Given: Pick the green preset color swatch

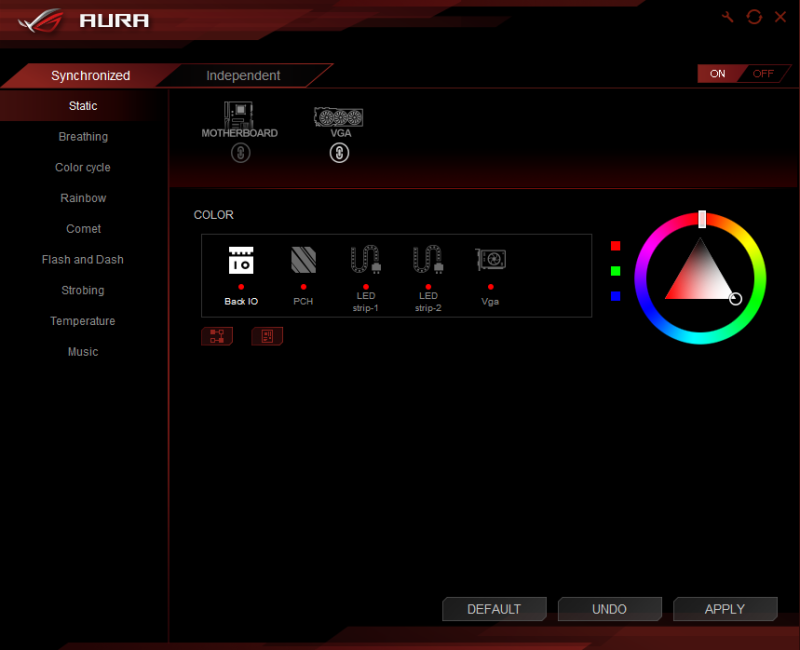Looking at the screenshot, I should coord(615,271).
